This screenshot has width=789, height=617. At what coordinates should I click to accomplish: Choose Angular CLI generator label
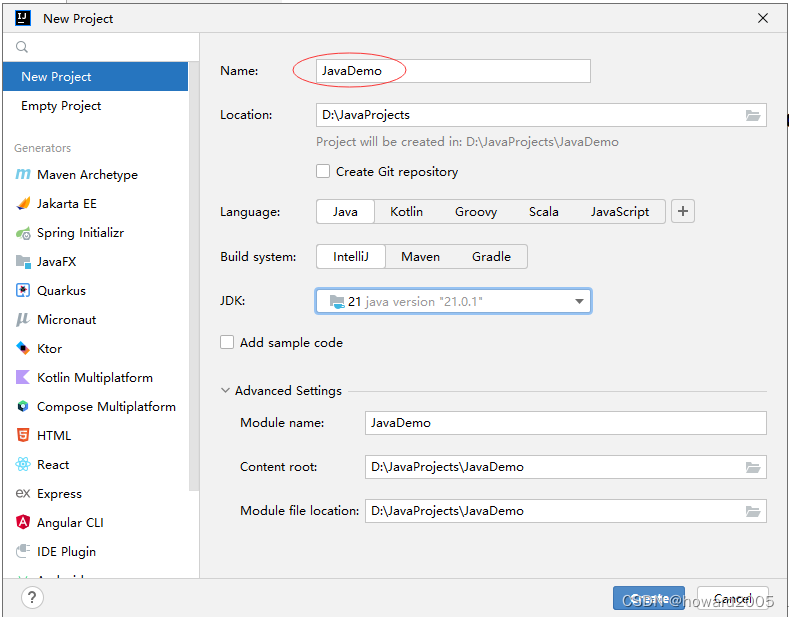tap(70, 522)
